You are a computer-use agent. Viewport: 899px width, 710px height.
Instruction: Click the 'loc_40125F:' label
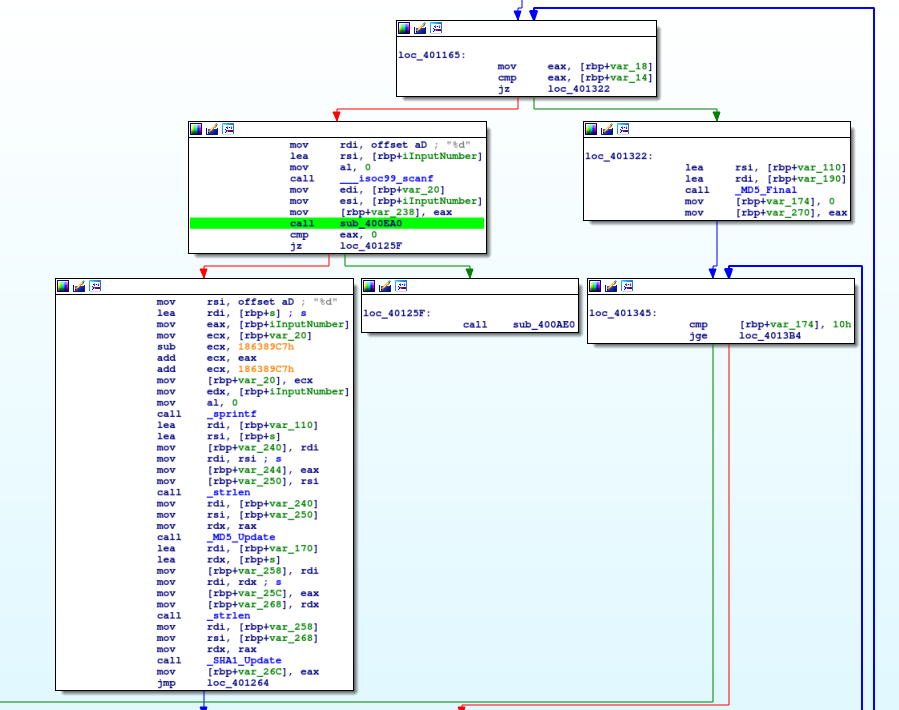[x=397, y=313]
